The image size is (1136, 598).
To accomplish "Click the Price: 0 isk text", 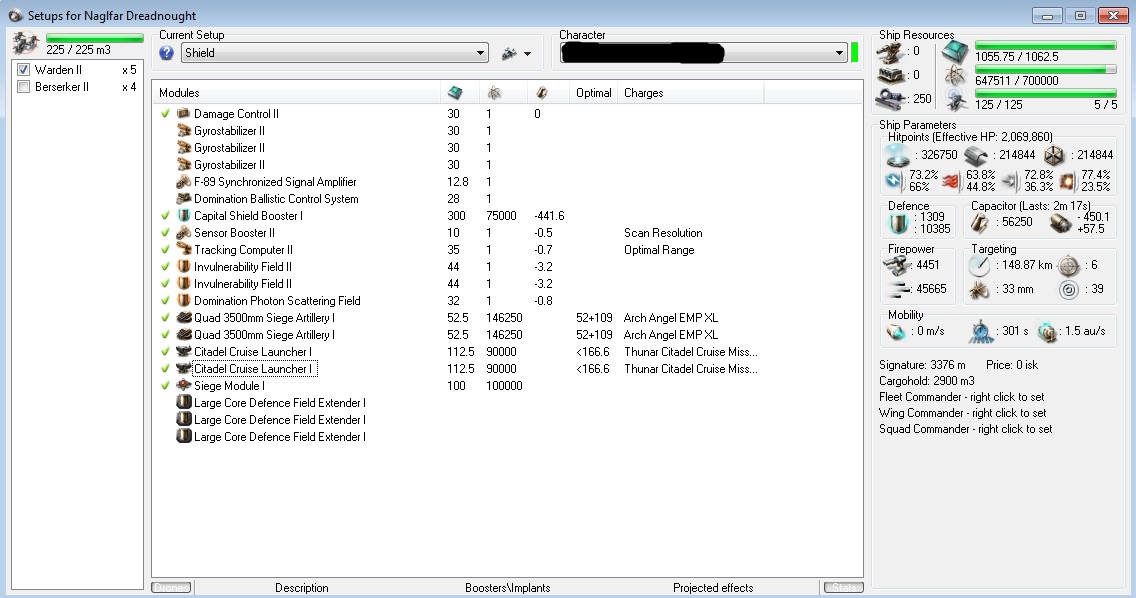I will click(1011, 365).
